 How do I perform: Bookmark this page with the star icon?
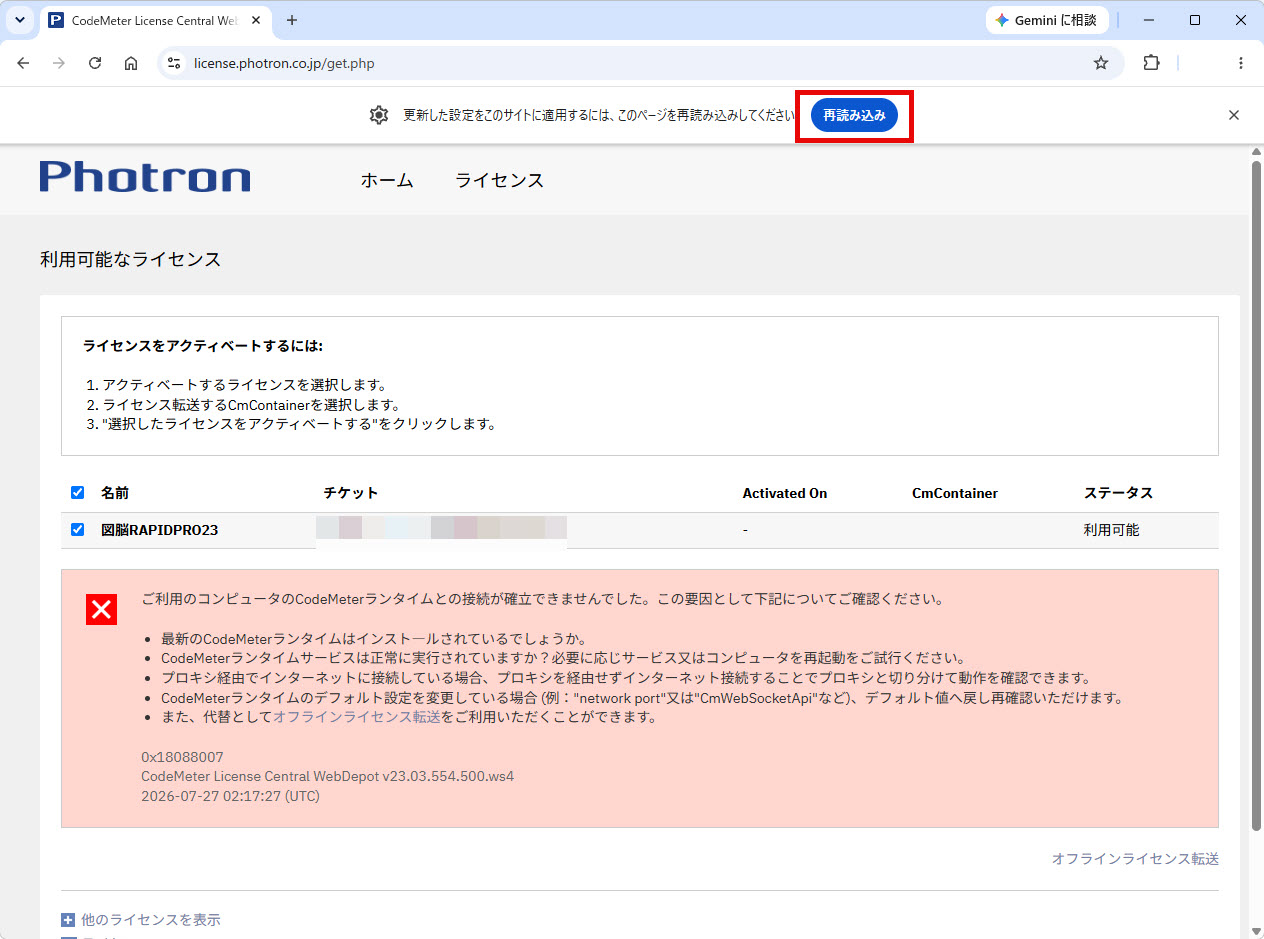1101,63
